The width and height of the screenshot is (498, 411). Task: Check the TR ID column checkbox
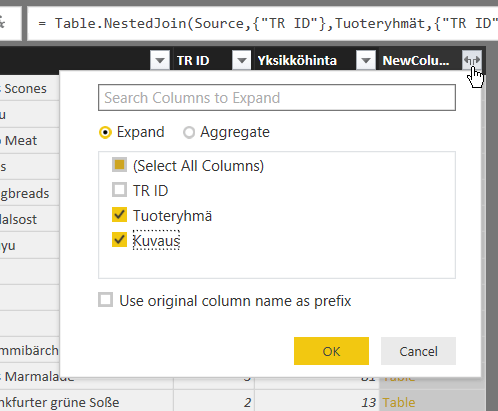(119, 190)
